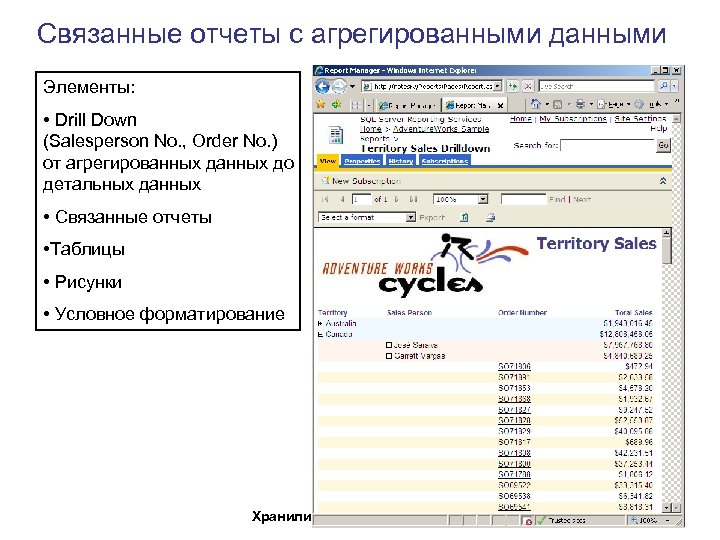Open the My Subscriptions link

point(573,118)
